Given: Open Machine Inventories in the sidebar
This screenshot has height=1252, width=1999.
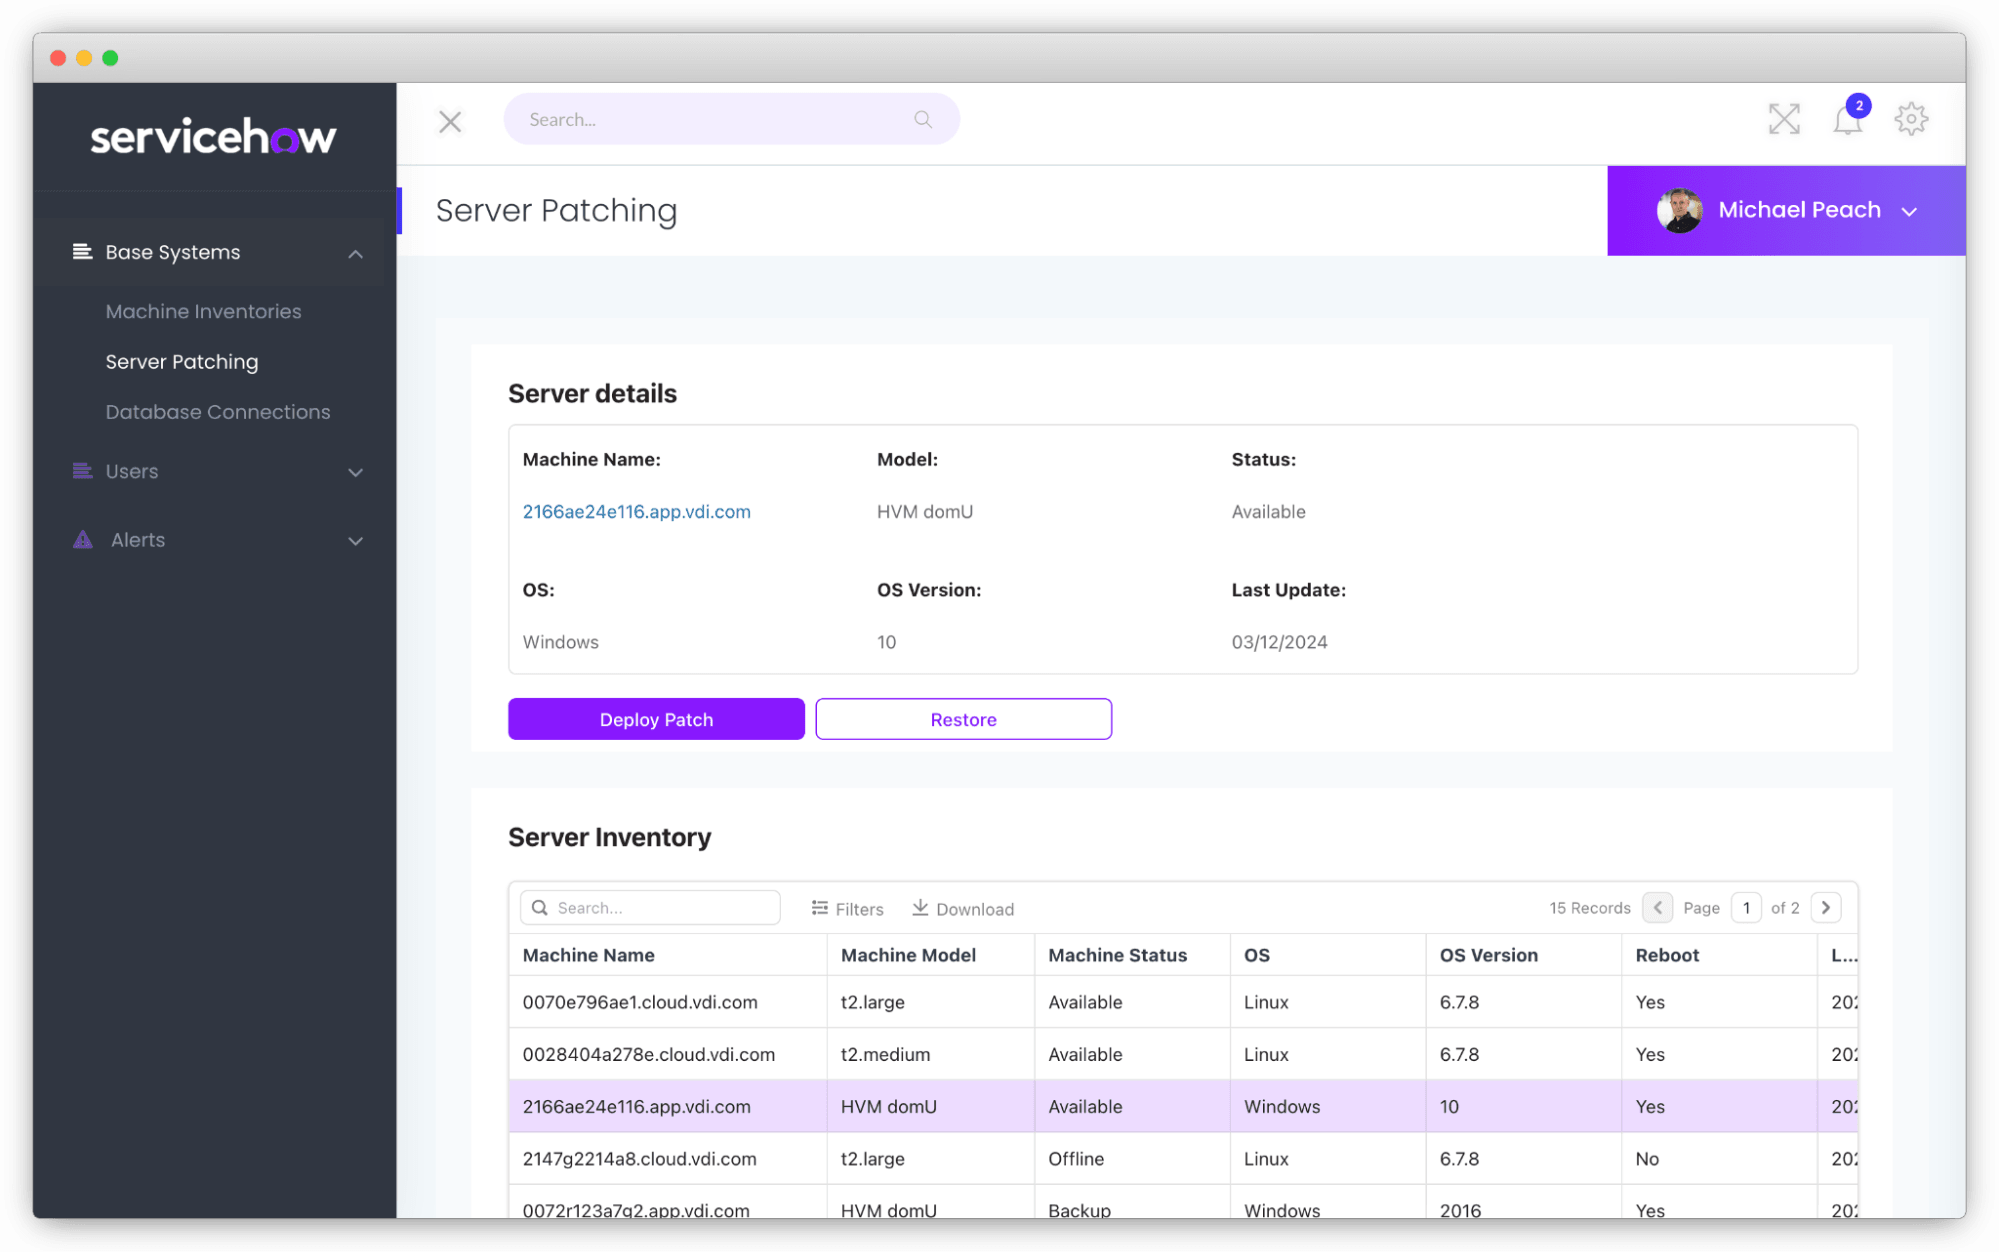Looking at the screenshot, I should [203, 311].
